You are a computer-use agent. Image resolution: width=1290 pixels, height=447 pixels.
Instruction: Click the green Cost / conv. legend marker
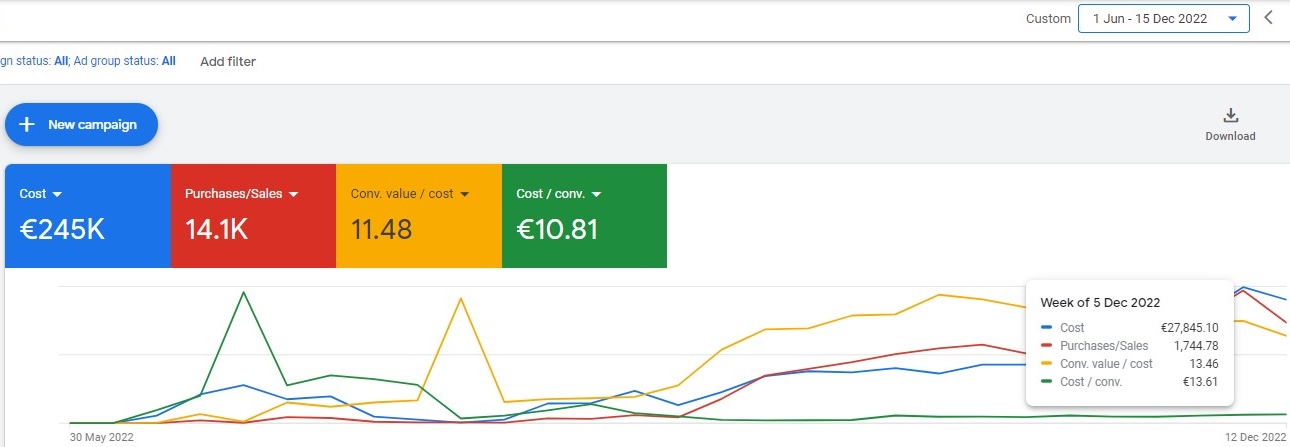pyautogui.click(x=1046, y=382)
